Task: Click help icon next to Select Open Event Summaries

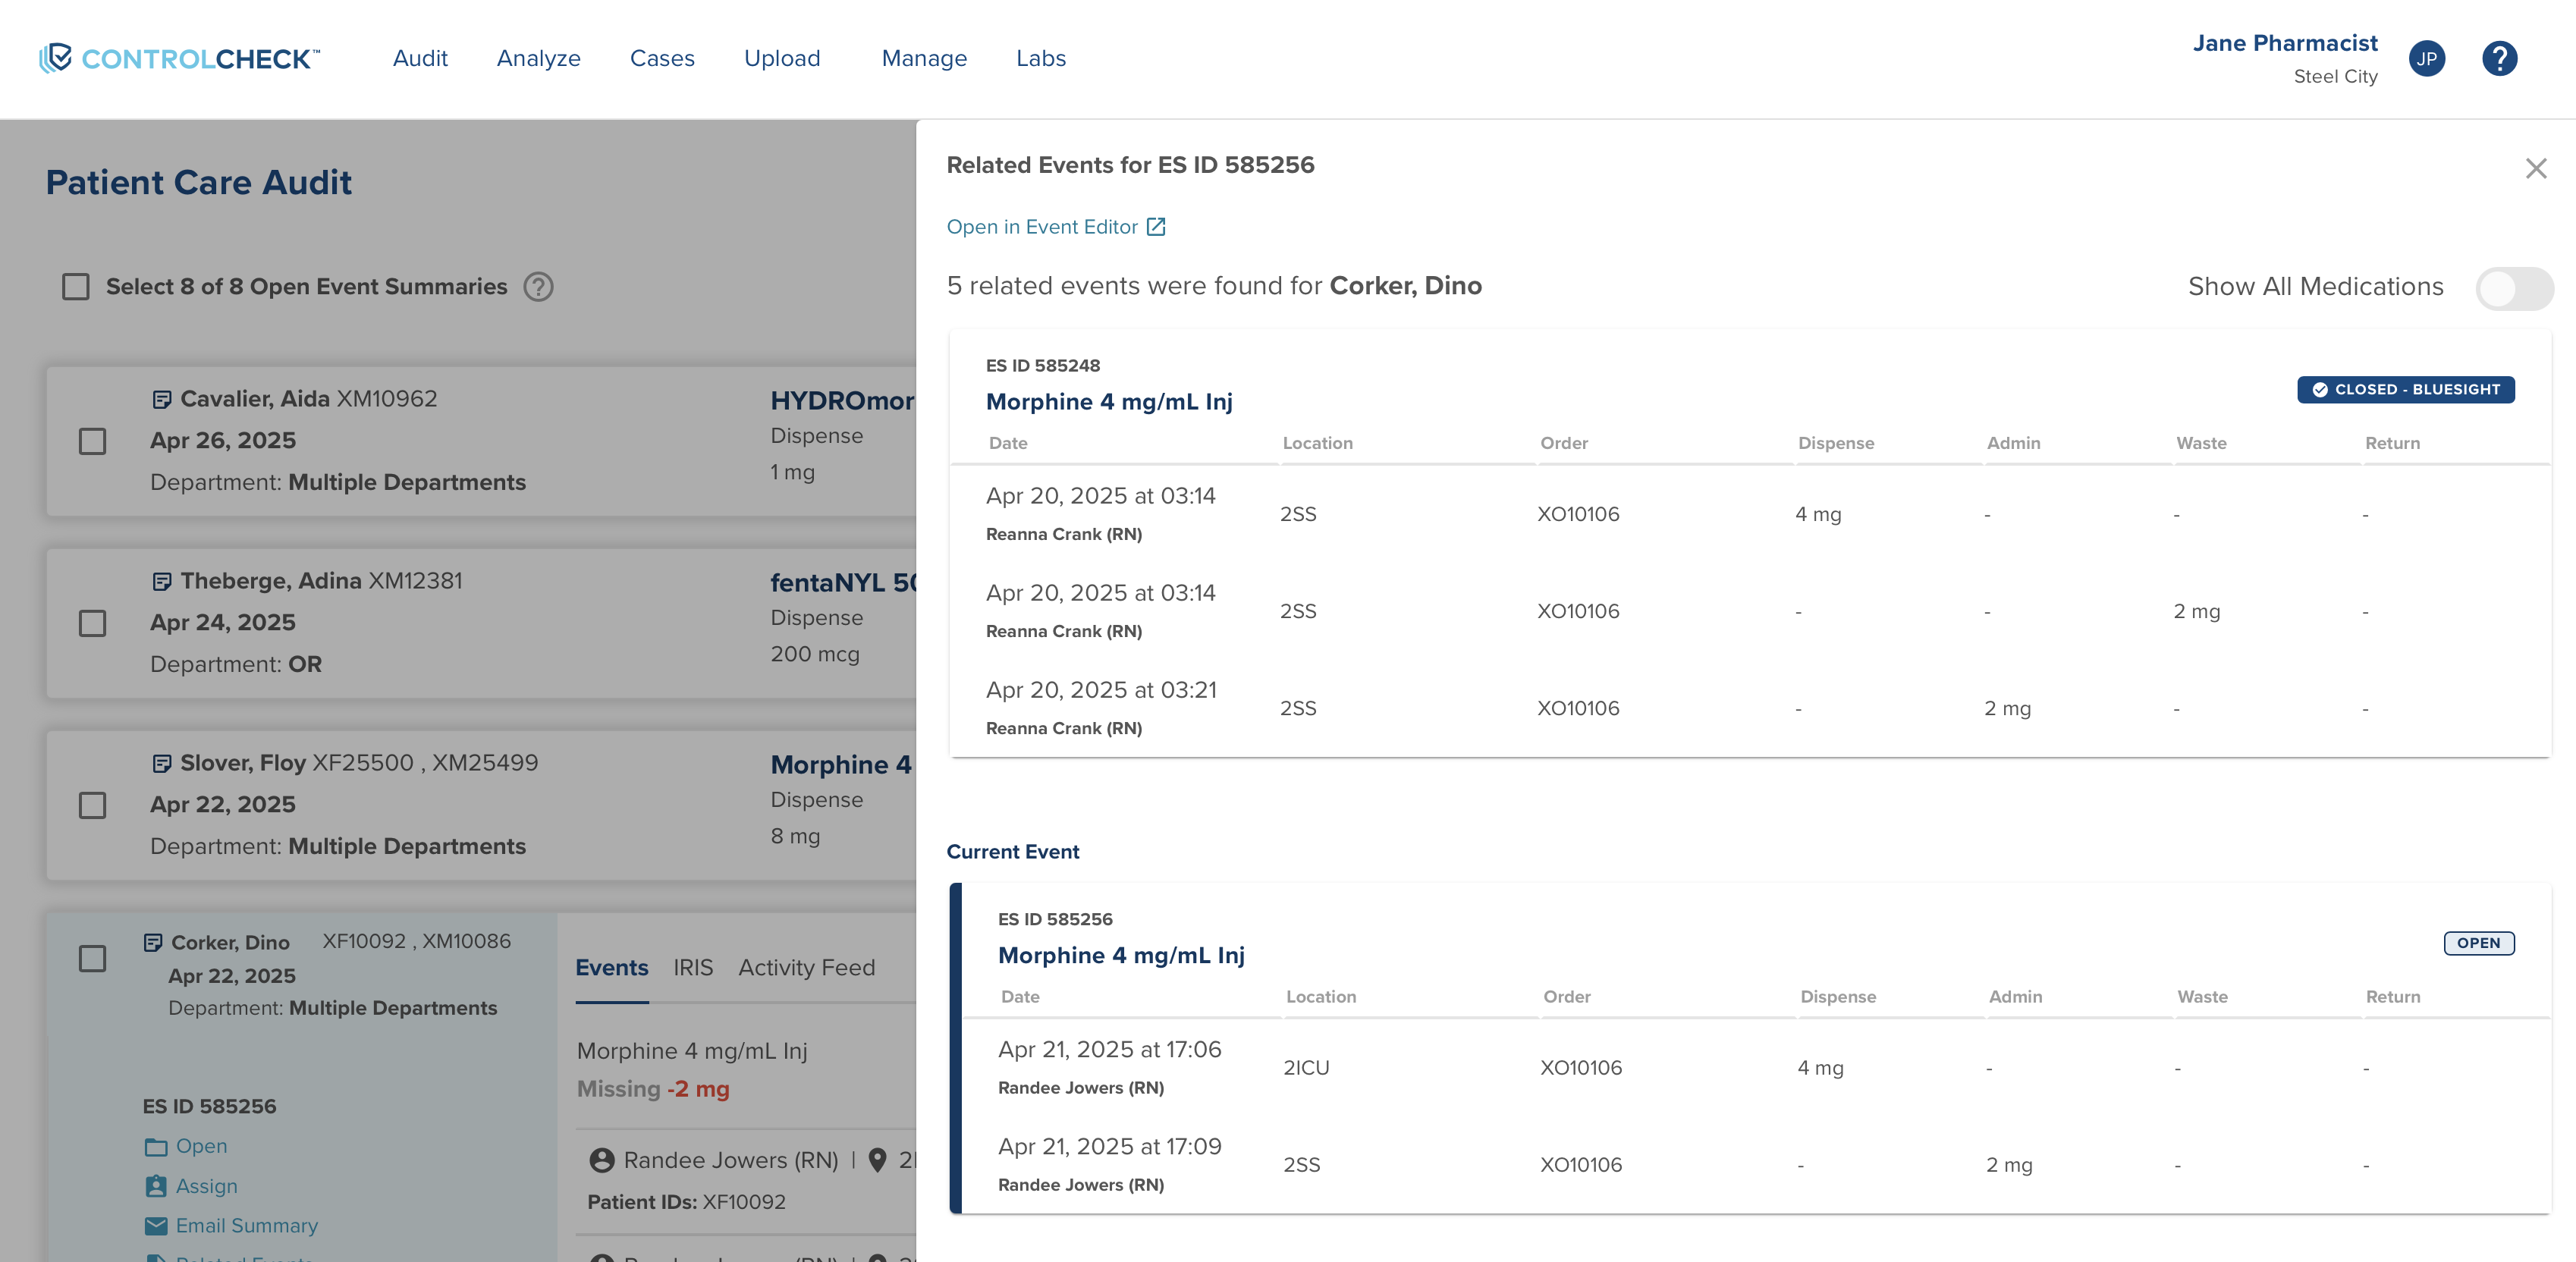Action: coord(538,287)
